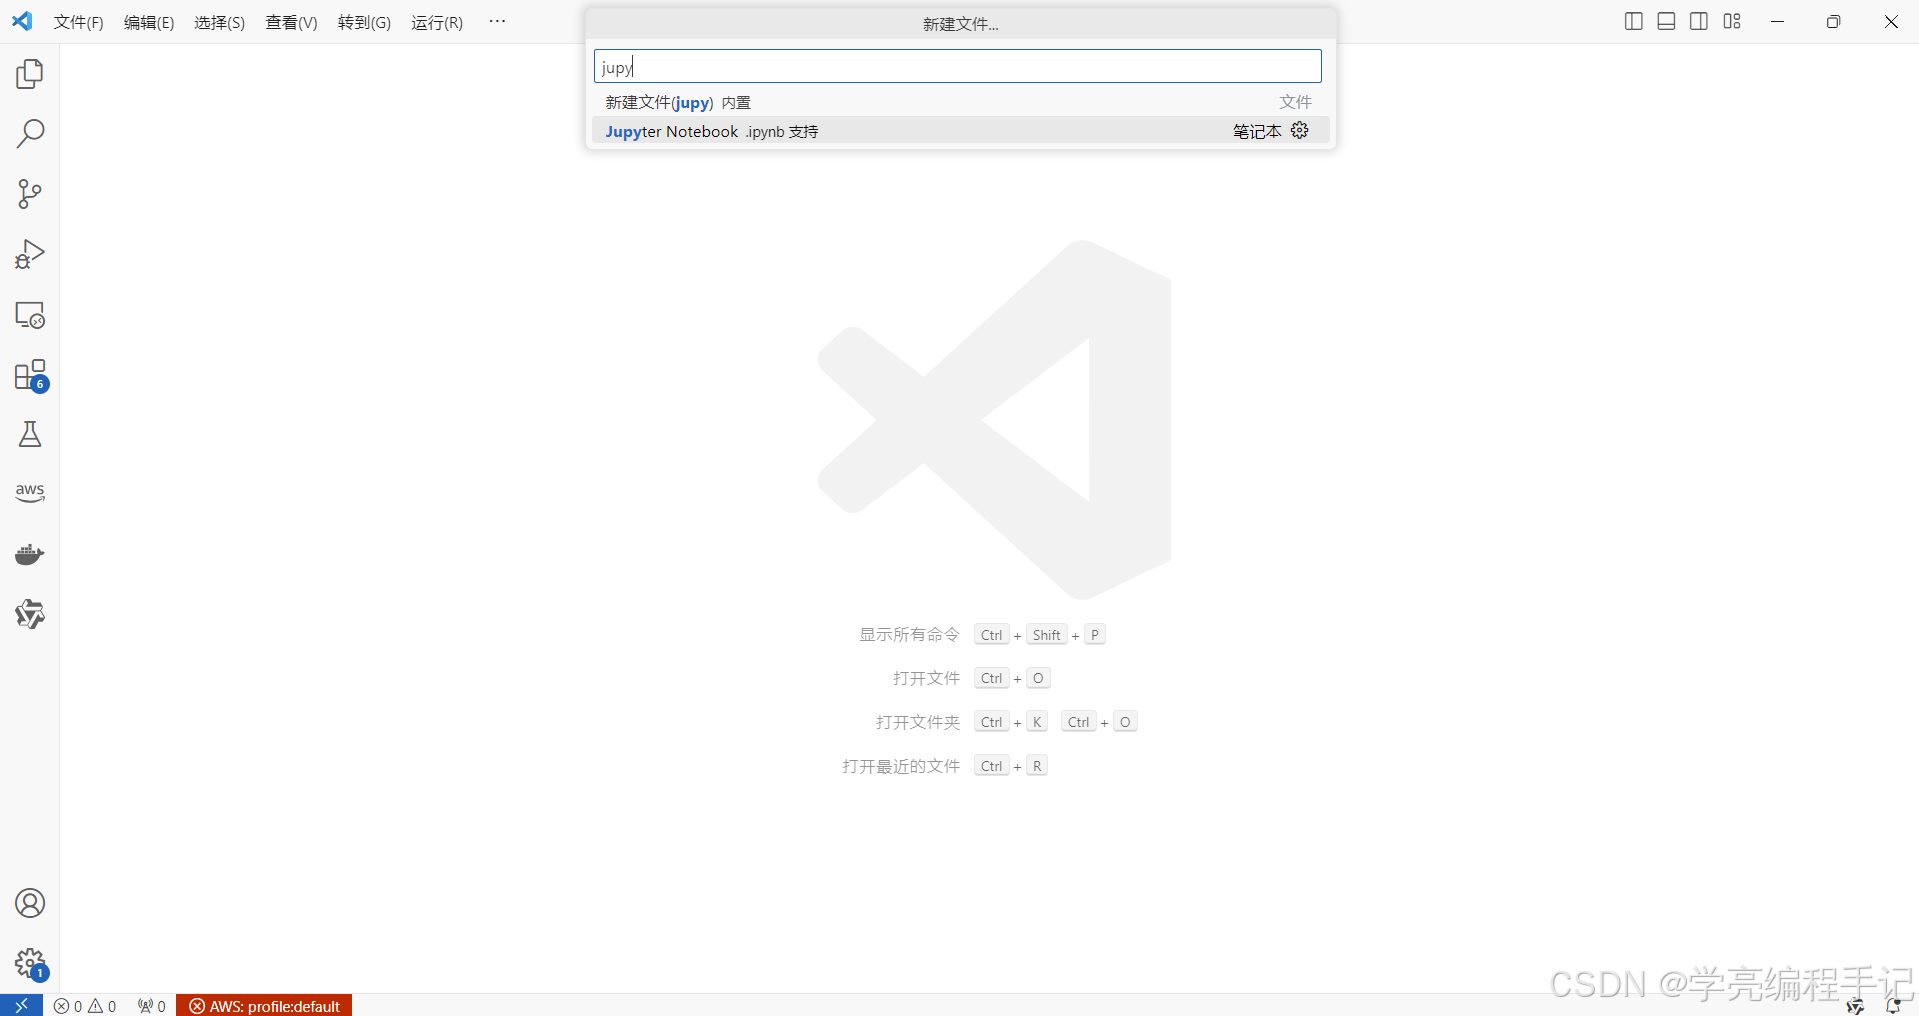Open Run and Debug view
This screenshot has height=1016, width=1919.
tap(30, 254)
